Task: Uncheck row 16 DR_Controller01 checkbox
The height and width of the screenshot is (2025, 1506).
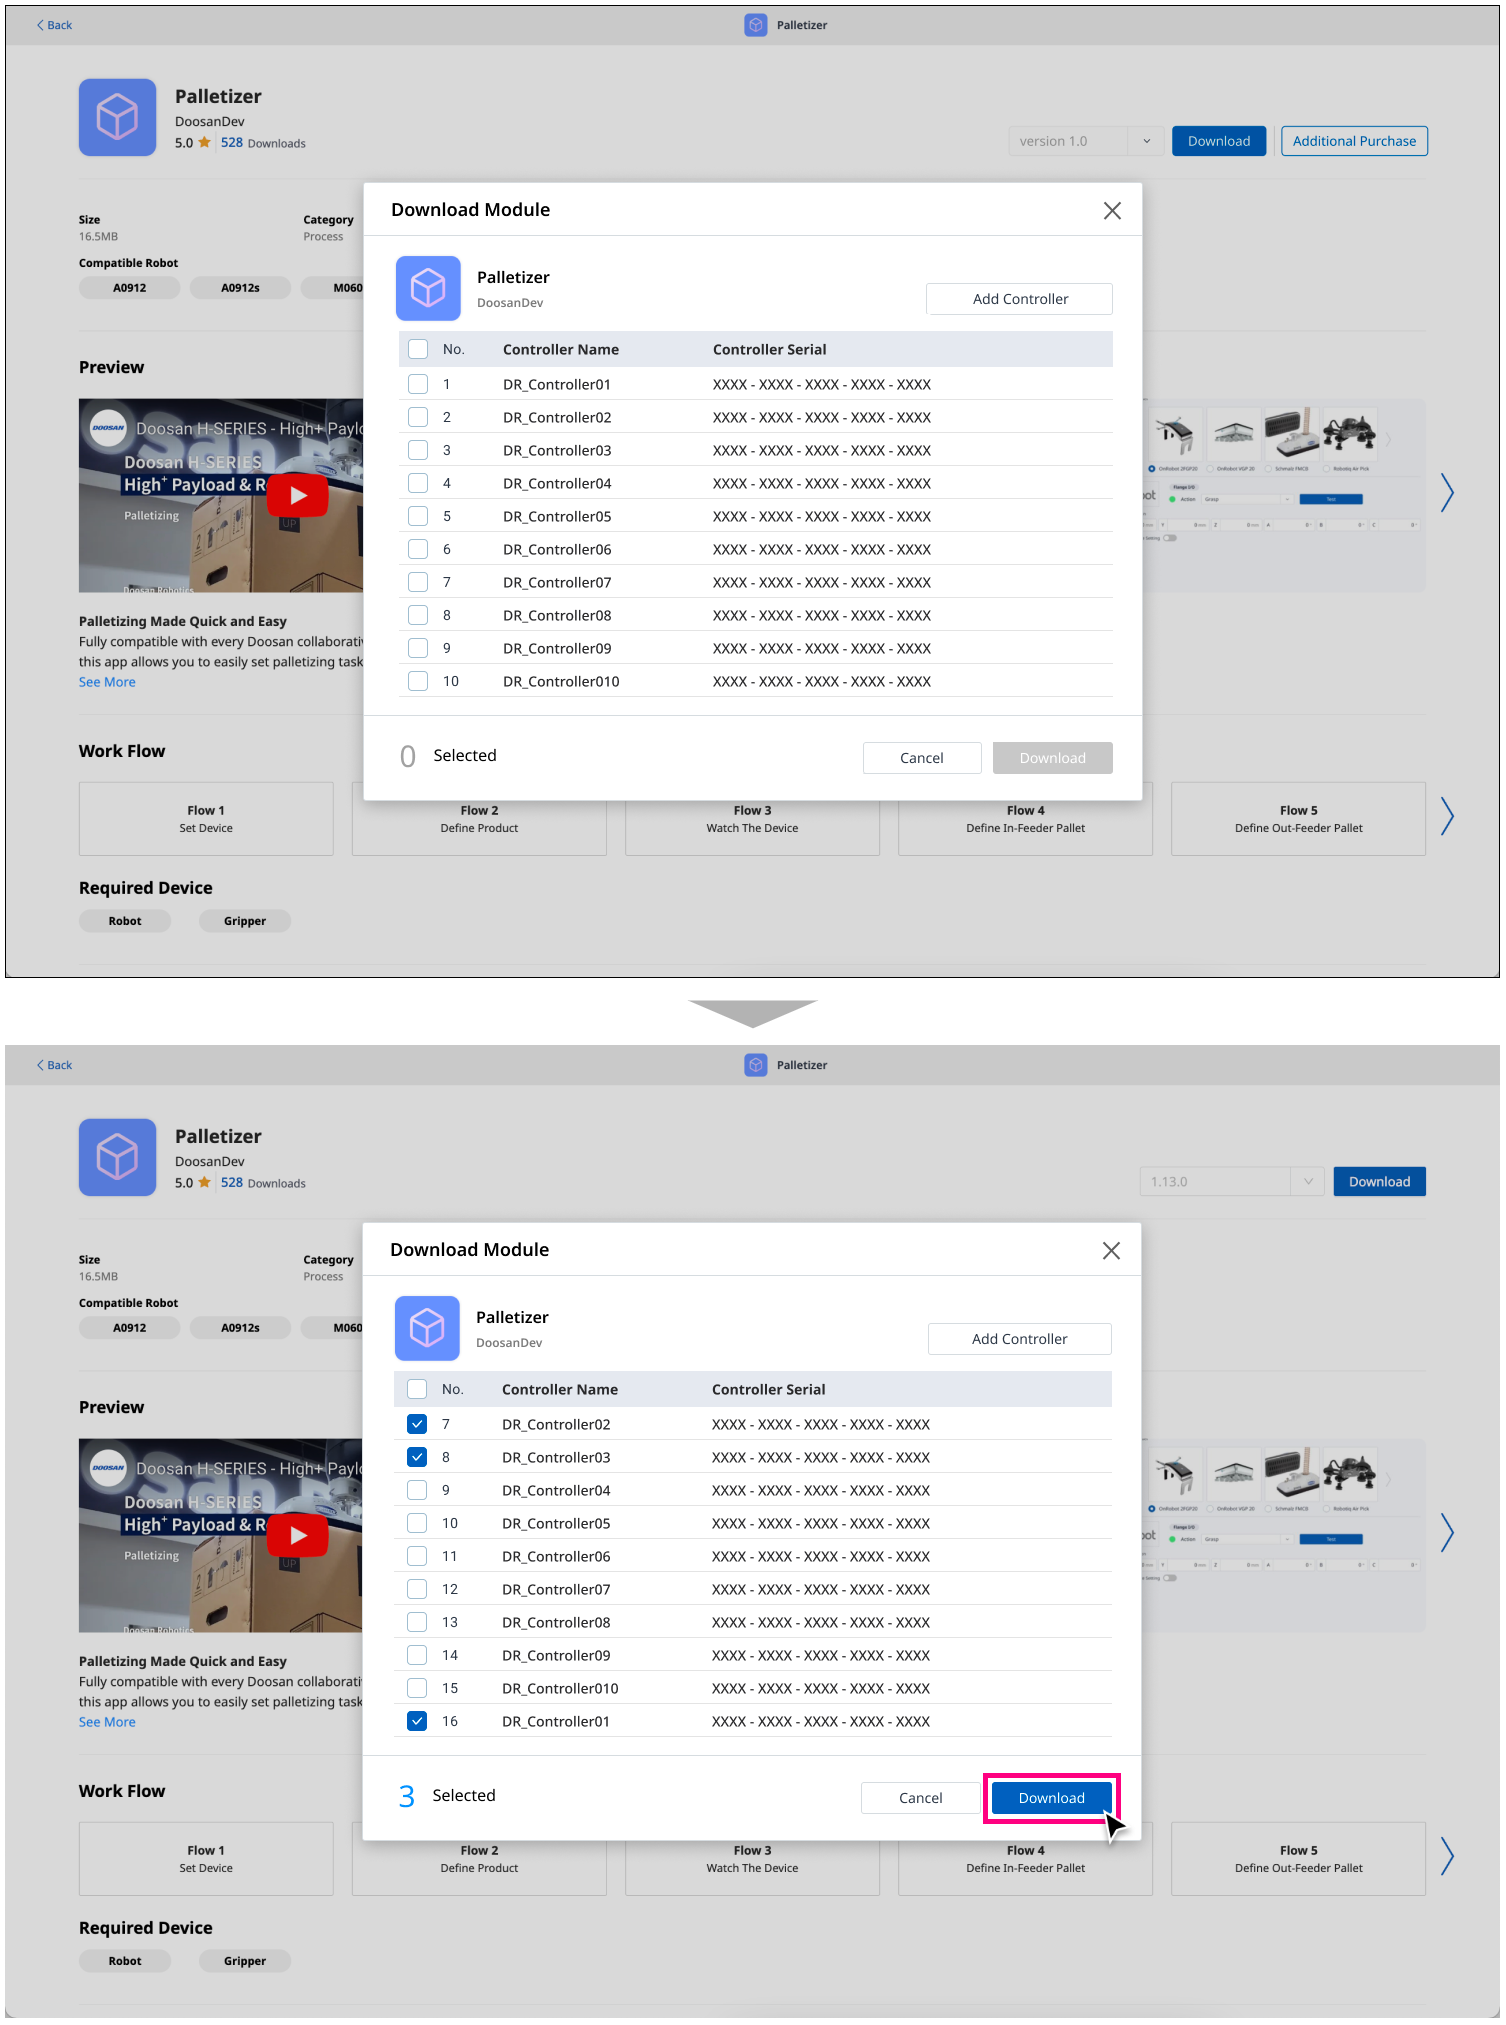Action: click(x=417, y=1721)
